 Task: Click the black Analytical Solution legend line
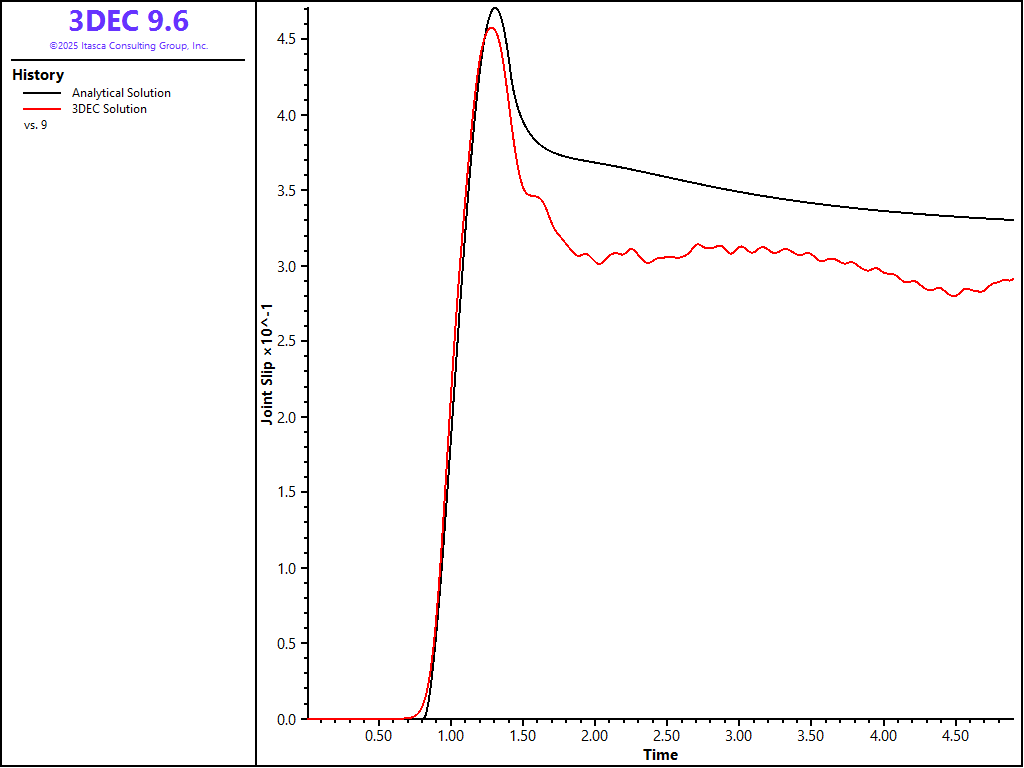coord(42,93)
